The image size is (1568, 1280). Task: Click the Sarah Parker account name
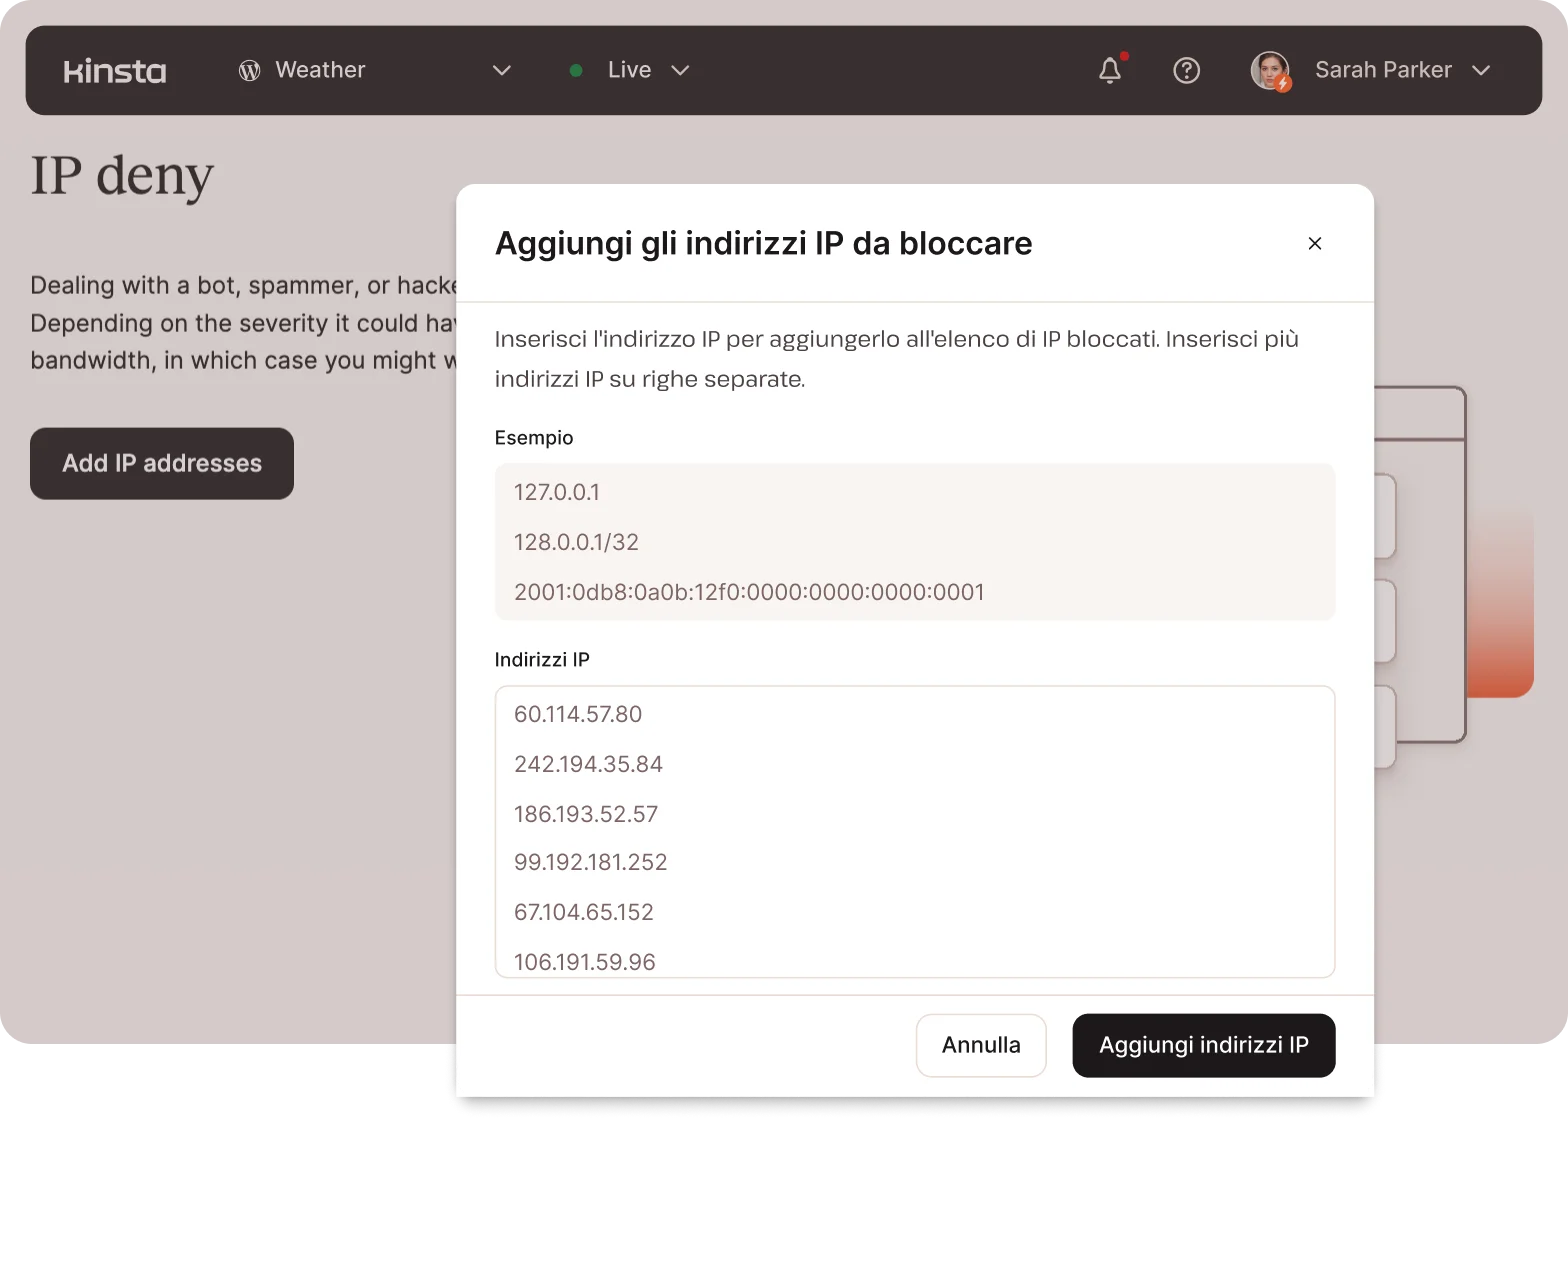(1383, 70)
